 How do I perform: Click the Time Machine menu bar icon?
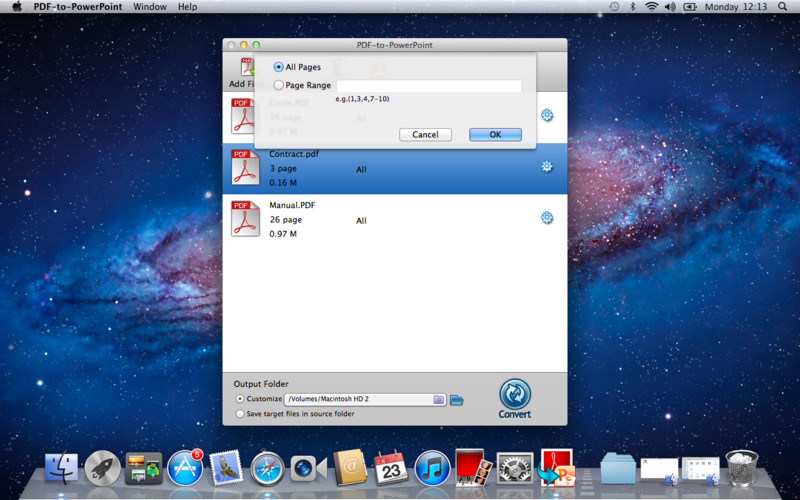614,7
